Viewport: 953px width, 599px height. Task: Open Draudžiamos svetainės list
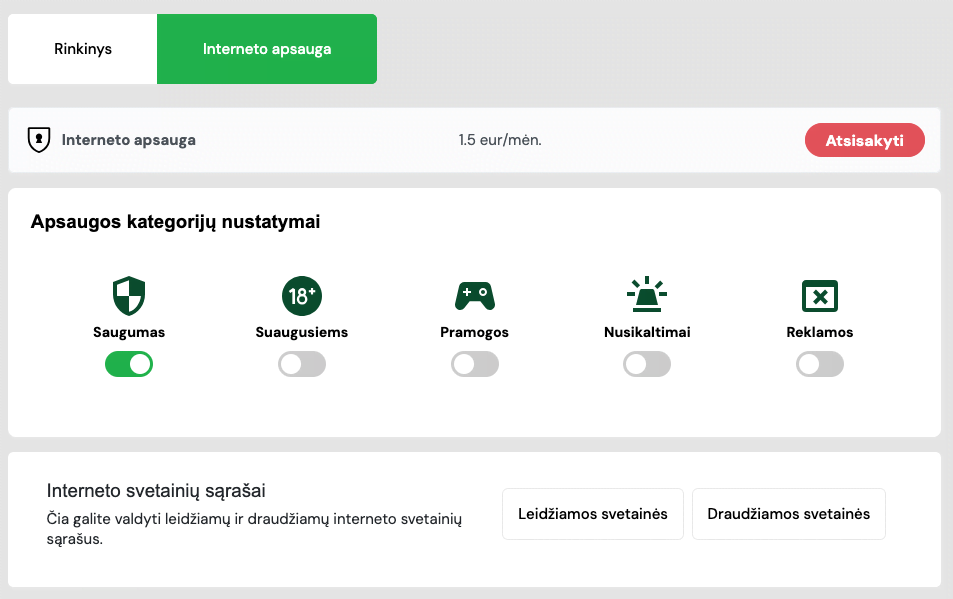[788, 514]
